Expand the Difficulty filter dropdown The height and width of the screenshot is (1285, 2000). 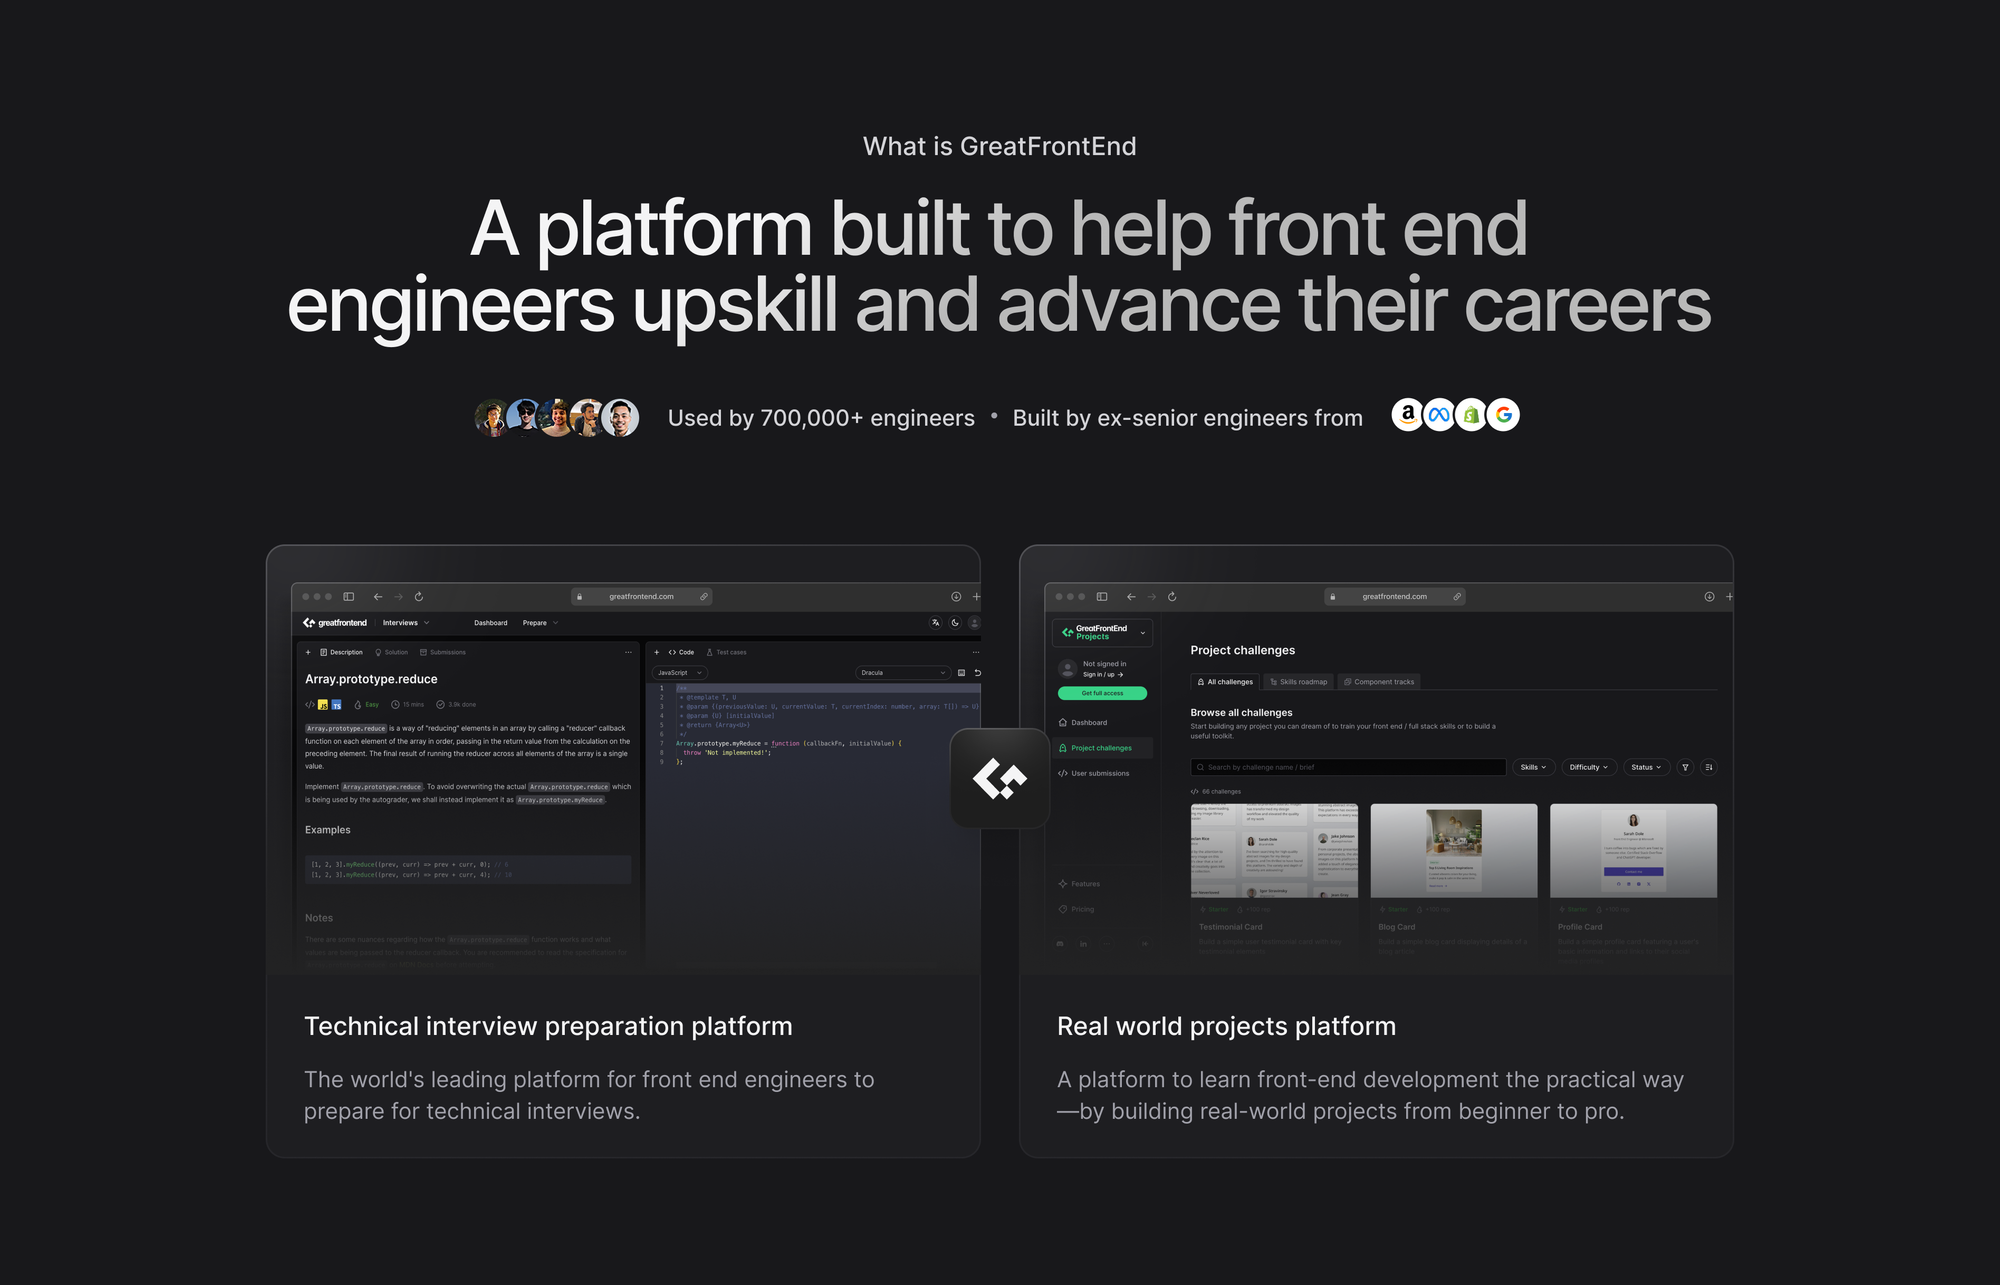tap(1588, 767)
